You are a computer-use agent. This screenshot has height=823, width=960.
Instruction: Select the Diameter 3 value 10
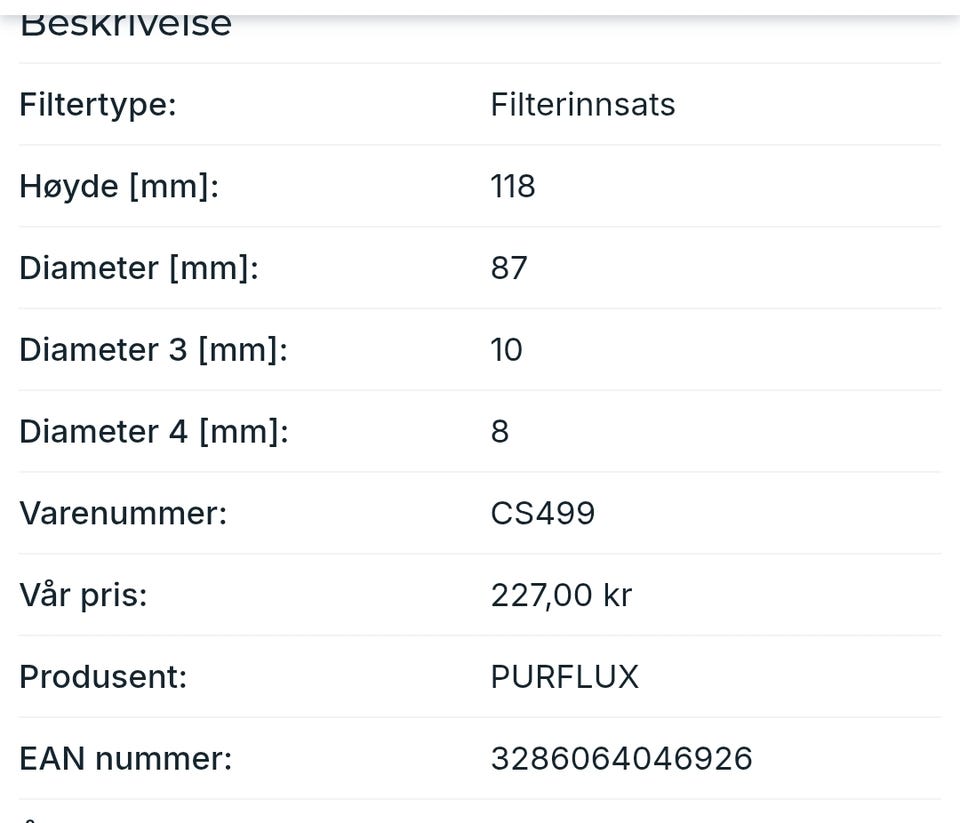point(506,350)
